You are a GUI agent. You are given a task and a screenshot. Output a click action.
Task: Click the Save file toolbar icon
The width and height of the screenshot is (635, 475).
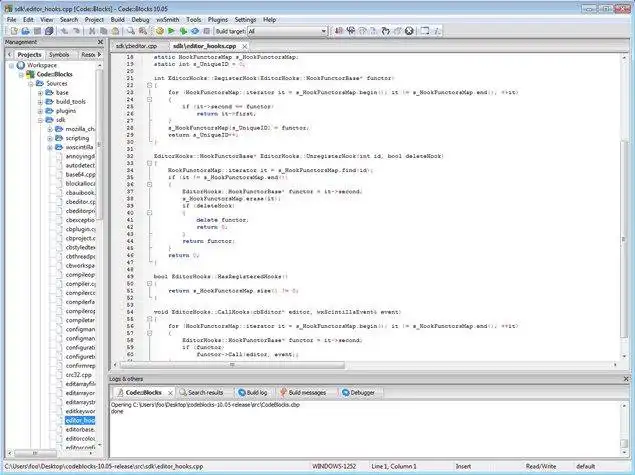coord(35,31)
